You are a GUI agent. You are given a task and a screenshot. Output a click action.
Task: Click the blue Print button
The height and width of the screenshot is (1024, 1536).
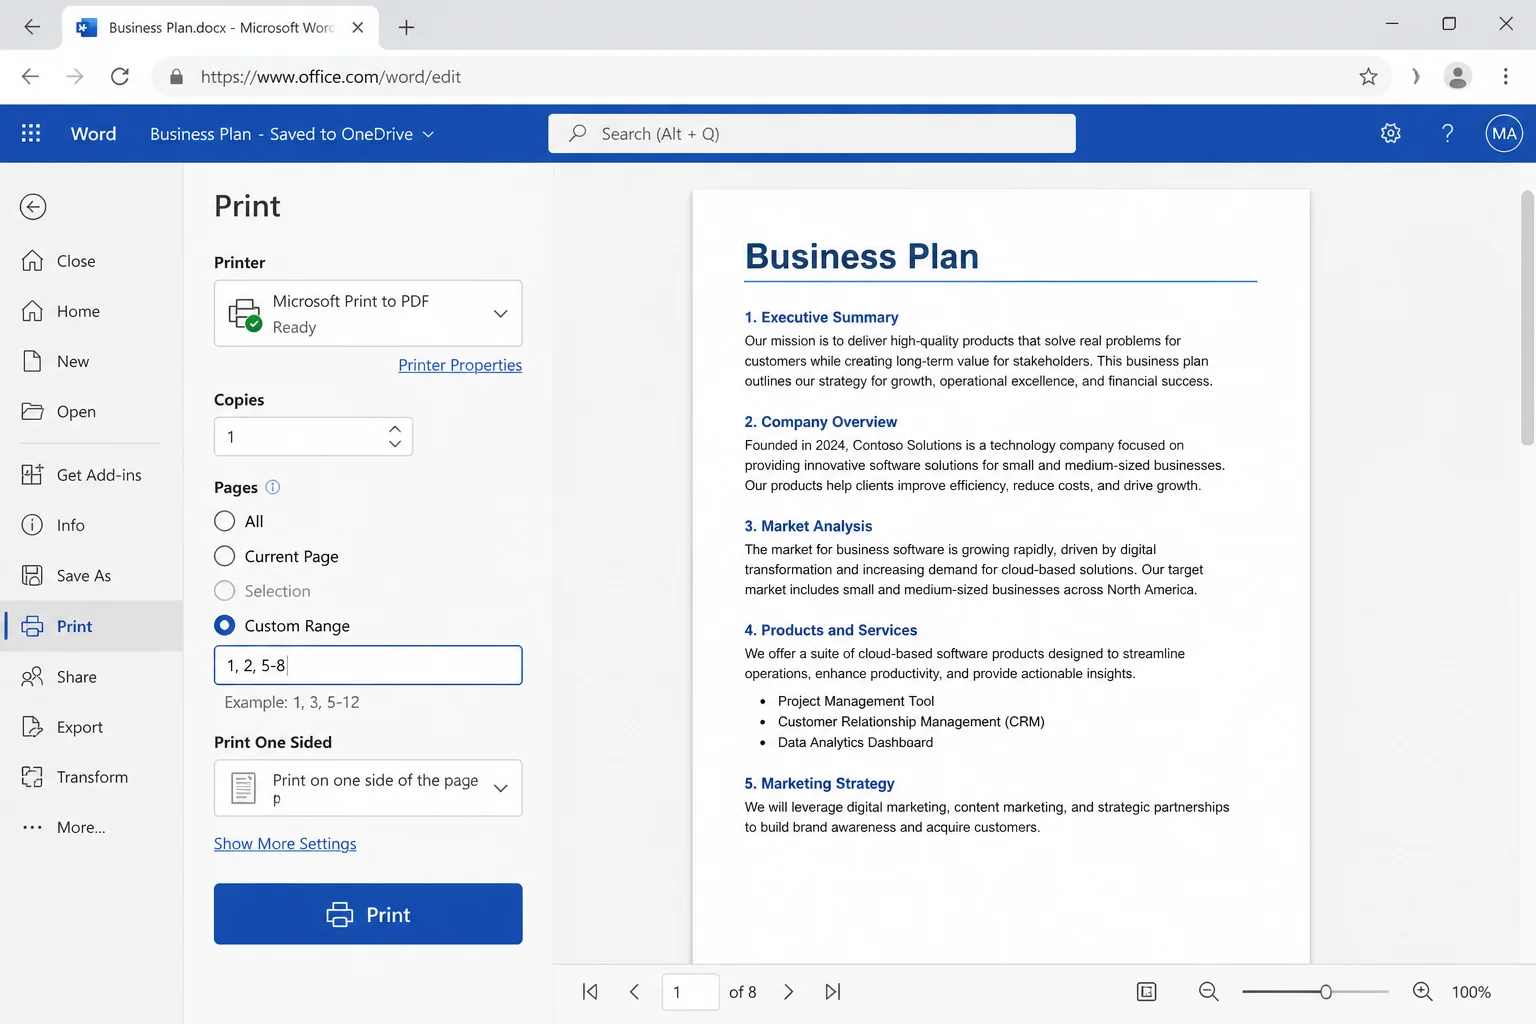click(x=368, y=914)
